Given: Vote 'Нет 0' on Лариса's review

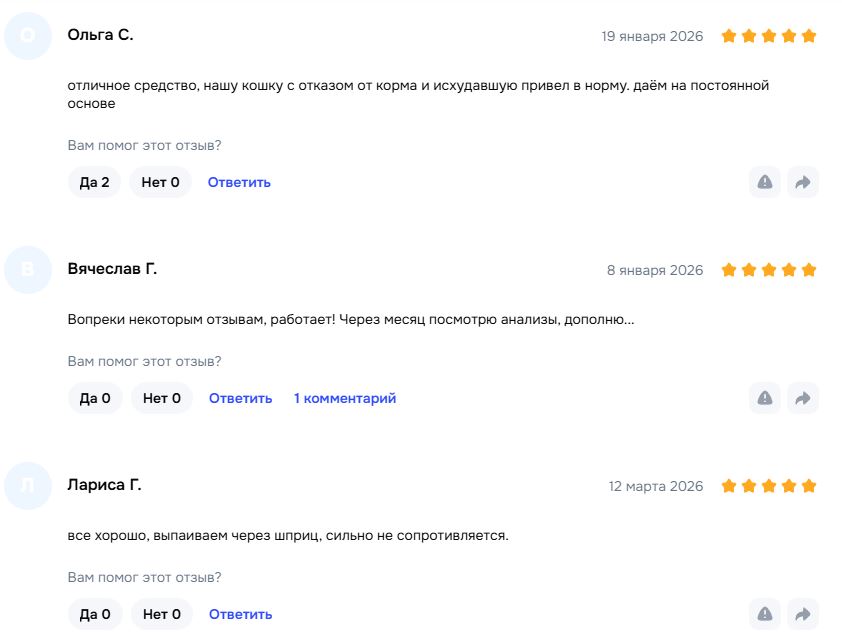Looking at the screenshot, I should click(162, 614).
